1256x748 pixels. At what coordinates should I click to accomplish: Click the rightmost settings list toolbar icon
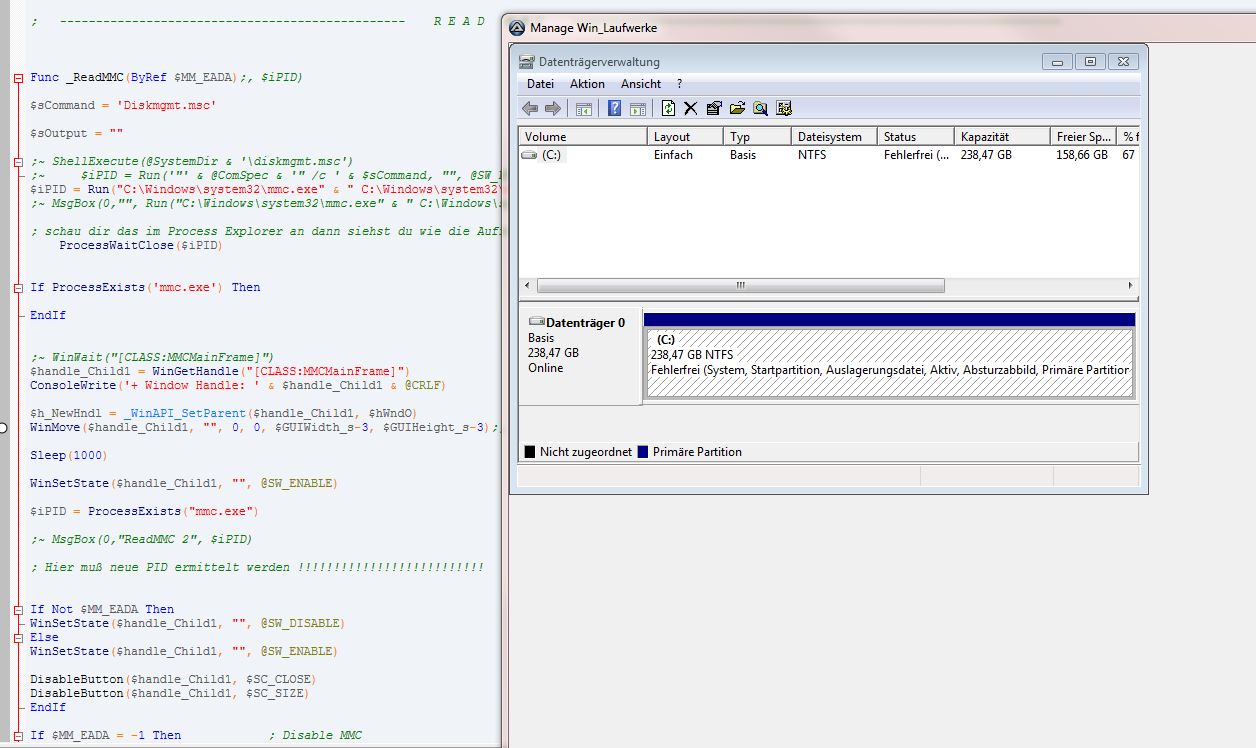coord(784,108)
